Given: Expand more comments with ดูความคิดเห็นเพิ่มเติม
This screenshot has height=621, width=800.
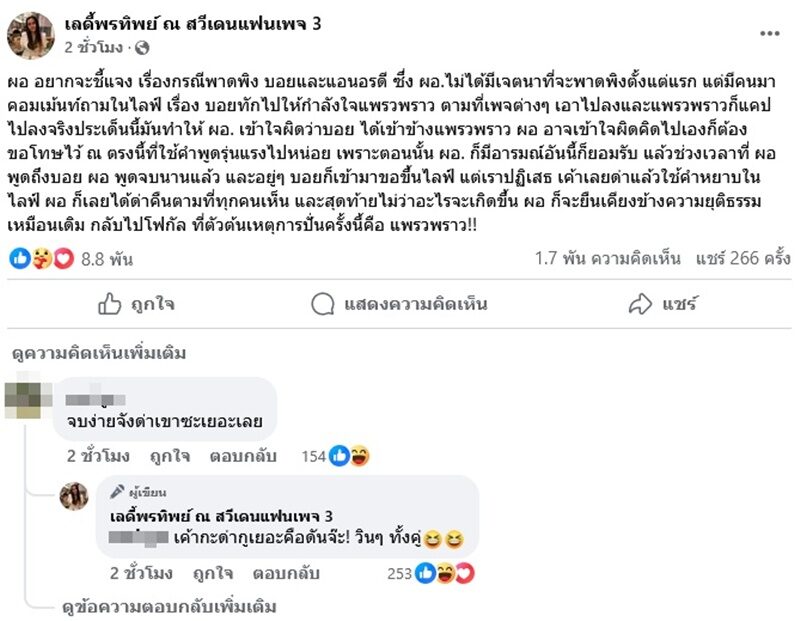Looking at the screenshot, I should tap(99, 353).
